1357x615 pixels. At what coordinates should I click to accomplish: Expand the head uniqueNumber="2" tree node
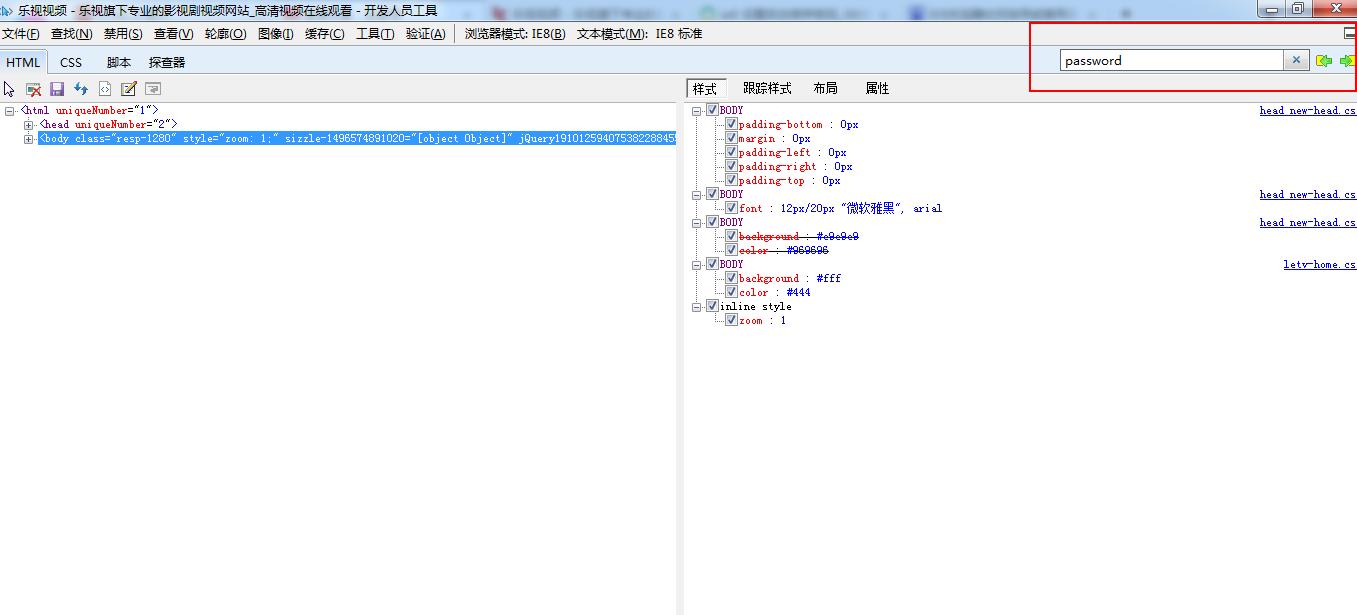[29, 125]
